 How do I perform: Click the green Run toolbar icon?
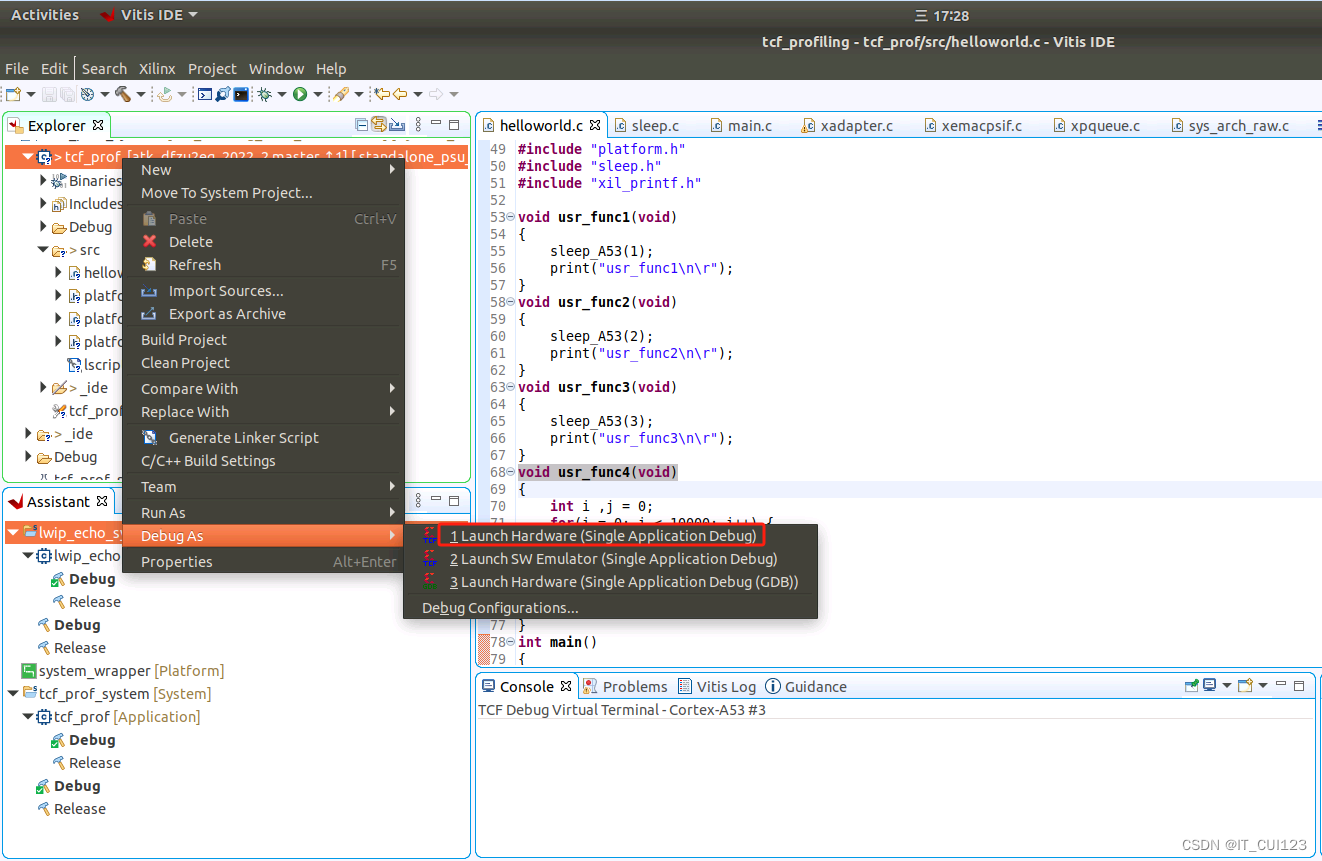click(x=300, y=94)
